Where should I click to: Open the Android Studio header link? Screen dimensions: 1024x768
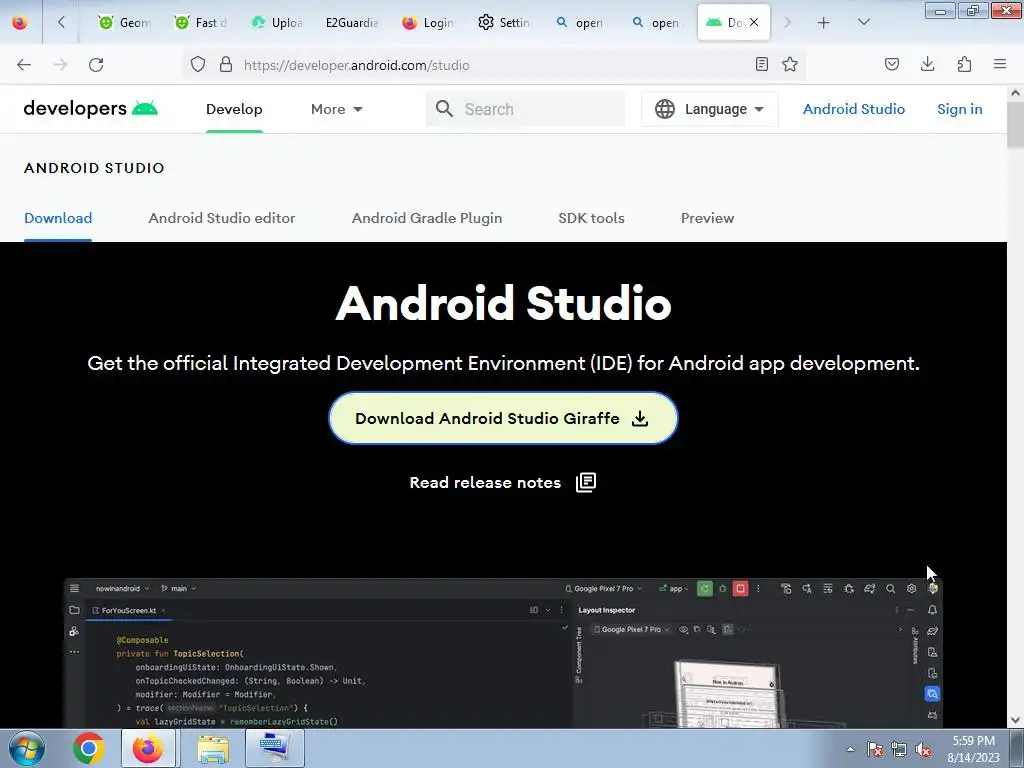(854, 109)
